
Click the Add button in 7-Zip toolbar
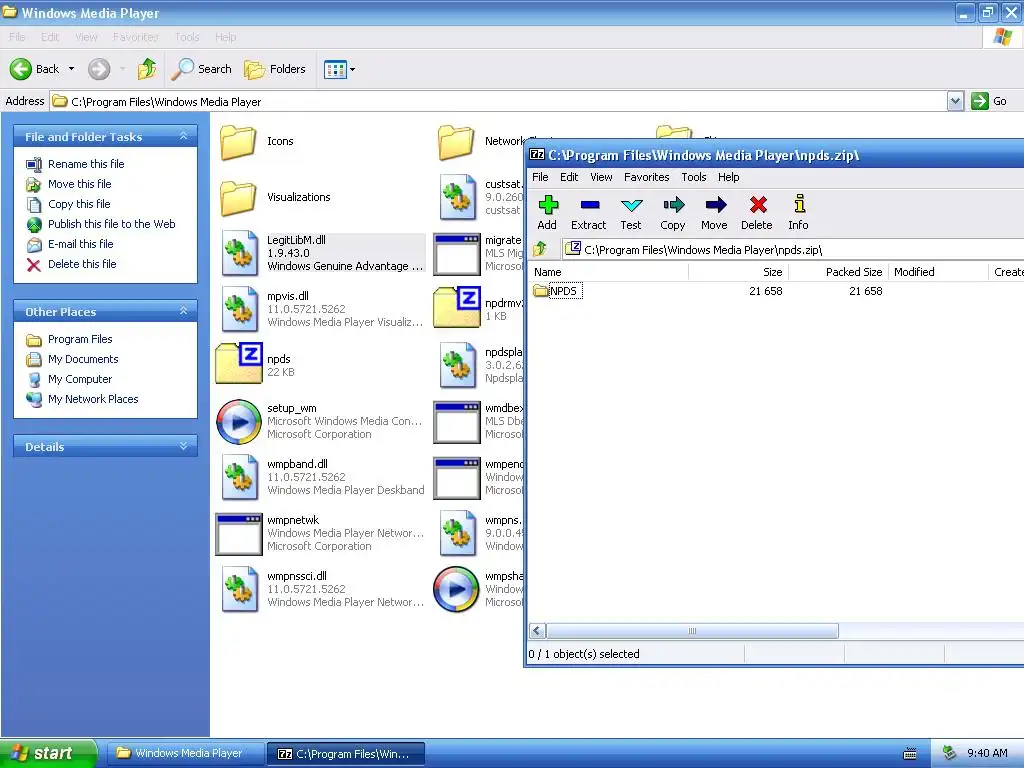pos(547,213)
